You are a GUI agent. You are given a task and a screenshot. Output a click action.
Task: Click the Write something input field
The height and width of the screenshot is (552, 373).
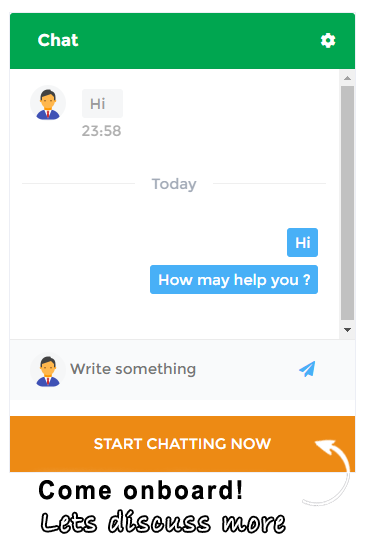click(x=179, y=369)
